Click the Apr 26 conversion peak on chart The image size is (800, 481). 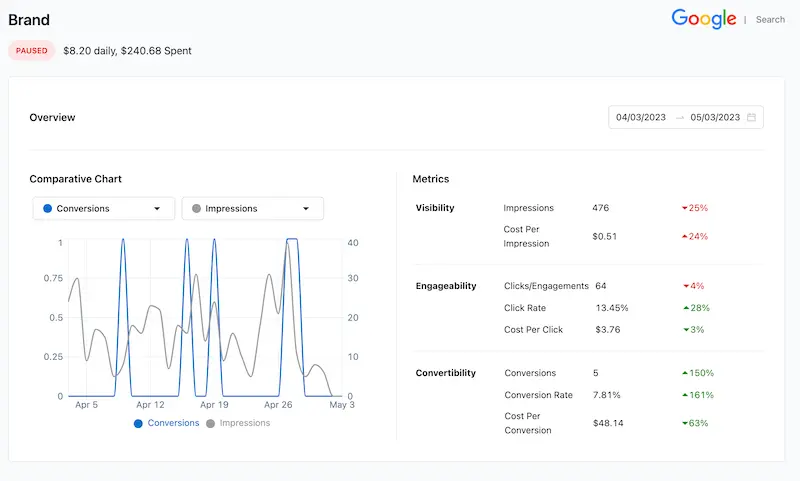tap(292, 240)
